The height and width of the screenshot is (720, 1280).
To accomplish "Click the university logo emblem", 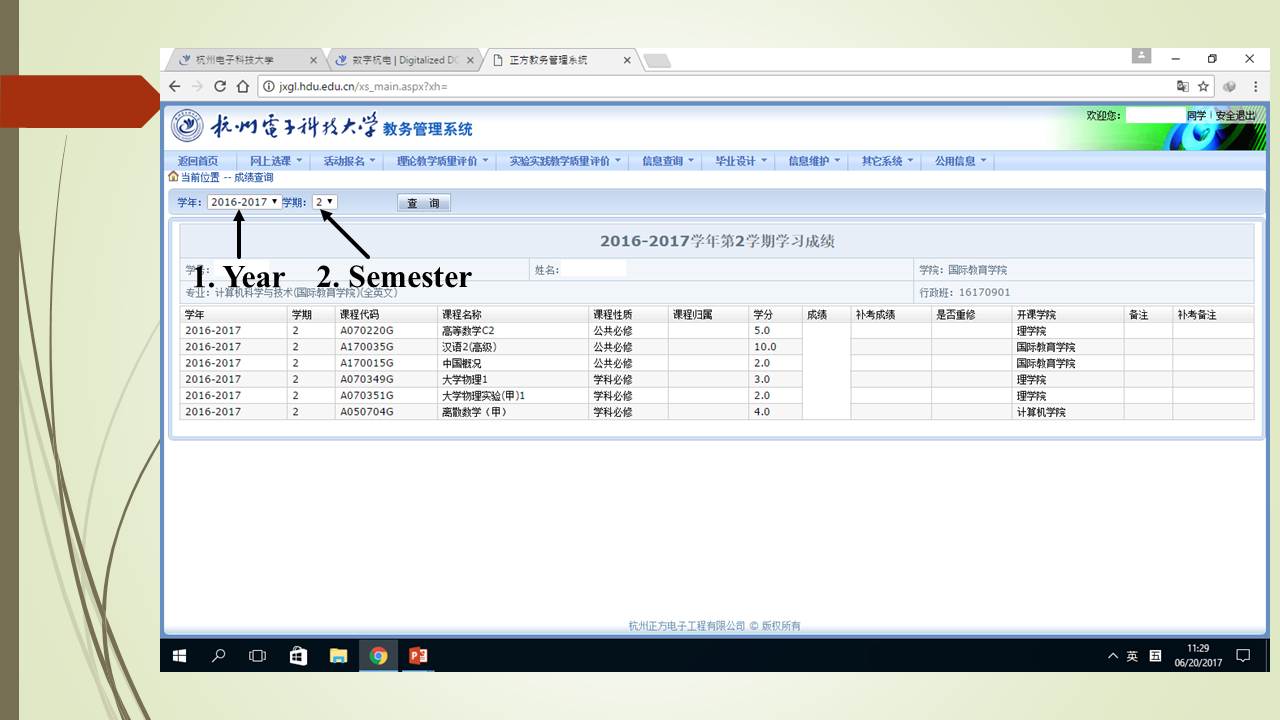I will [x=187, y=126].
